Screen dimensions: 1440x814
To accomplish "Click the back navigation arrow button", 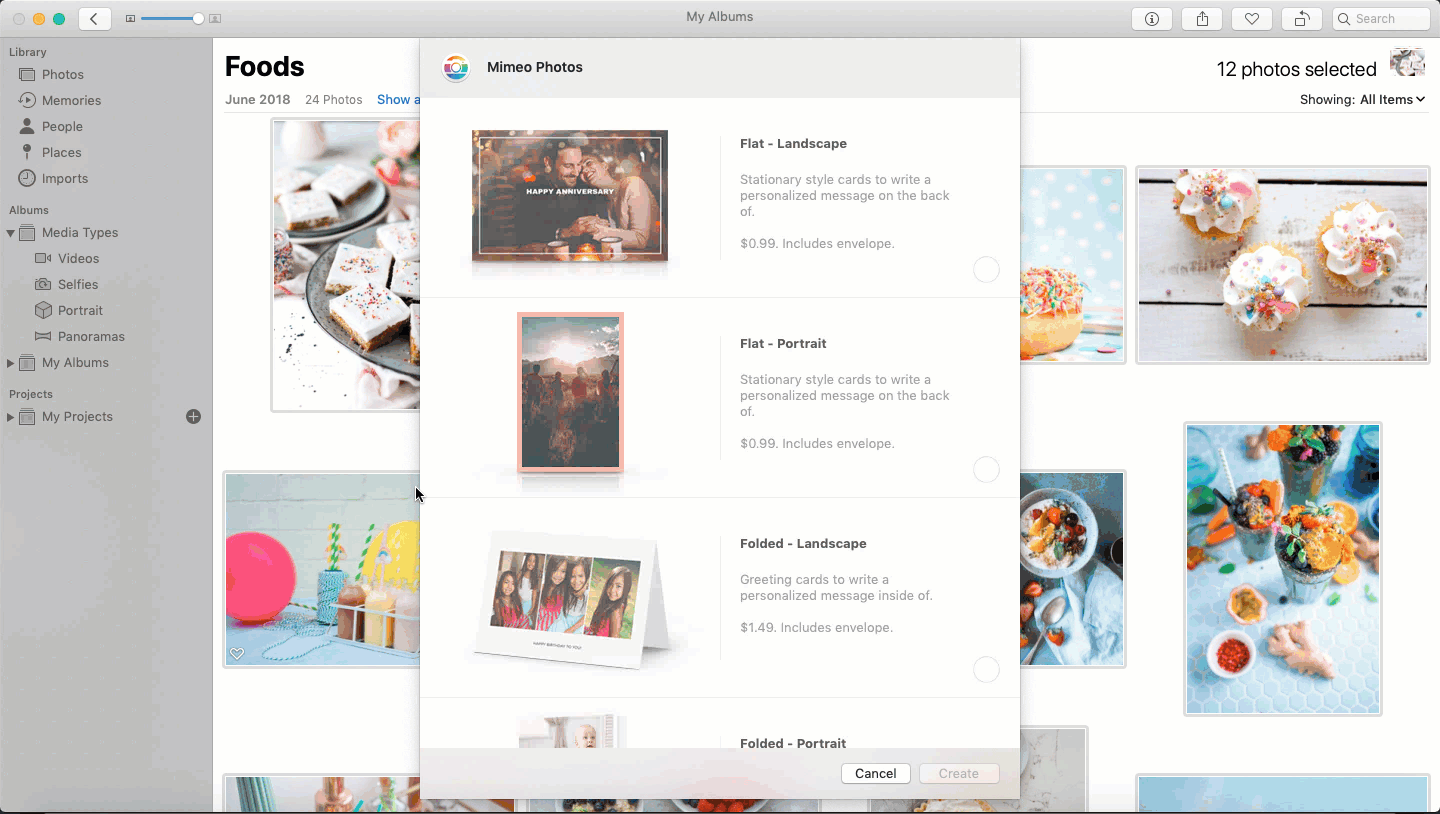I will click(x=95, y=19).
